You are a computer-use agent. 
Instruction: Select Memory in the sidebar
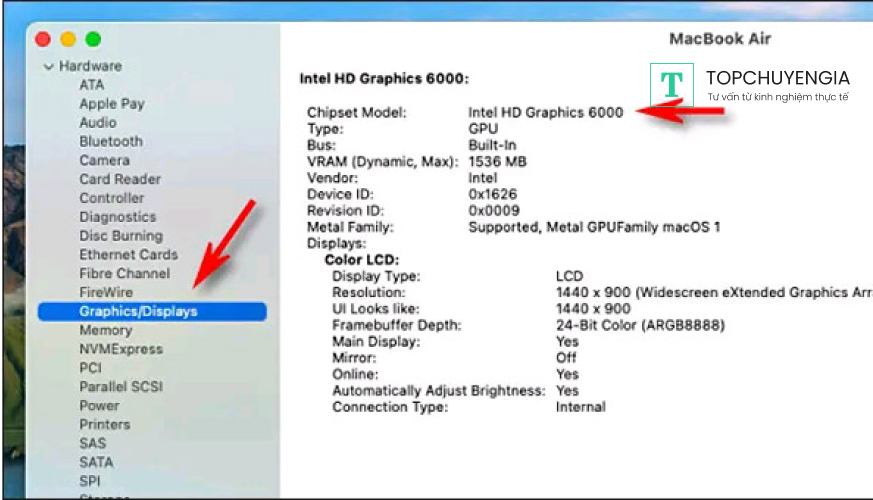(105, 330)
